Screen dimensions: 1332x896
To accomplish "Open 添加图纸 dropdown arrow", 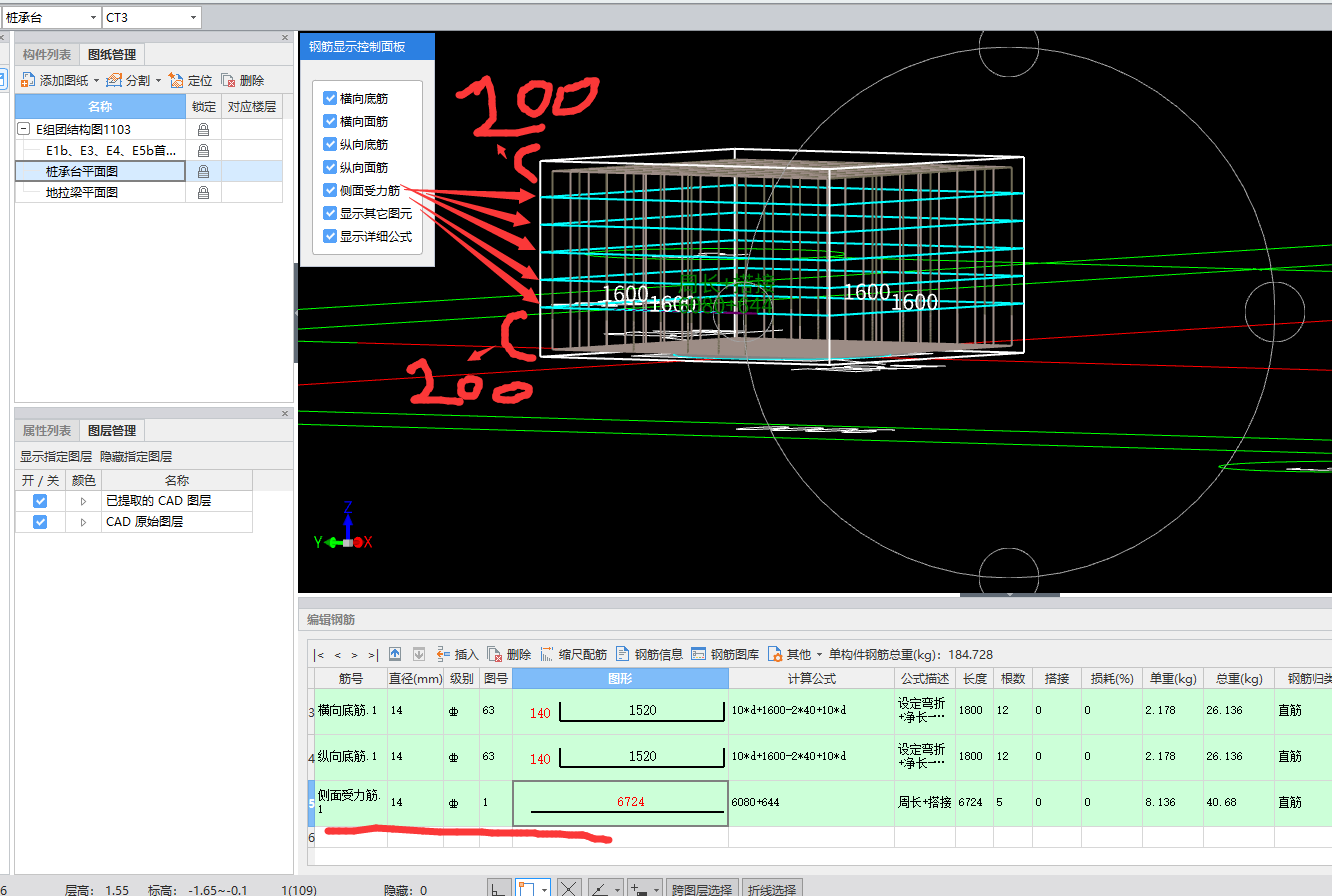I will pos(96,80).
